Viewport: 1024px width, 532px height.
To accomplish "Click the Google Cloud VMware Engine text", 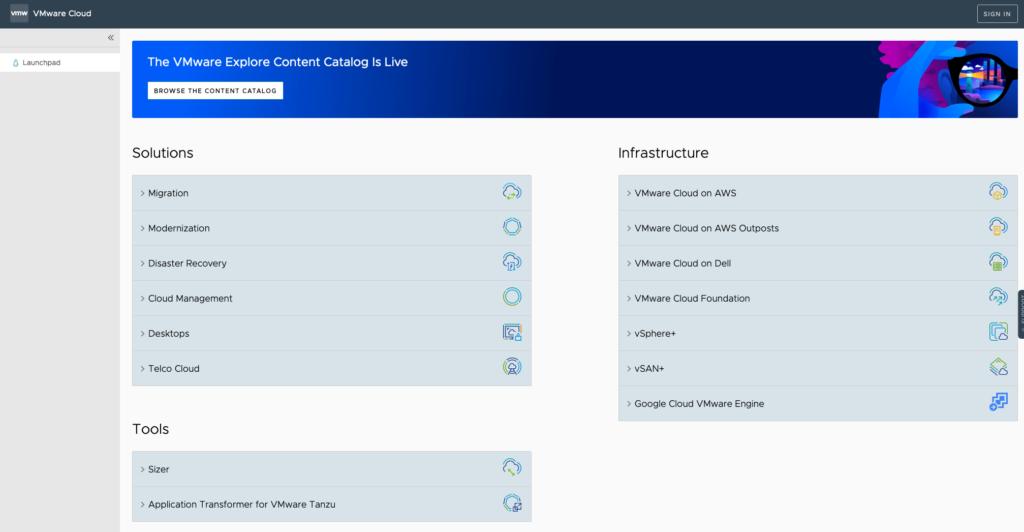I will pyautogui.click(x=699, y=404).
